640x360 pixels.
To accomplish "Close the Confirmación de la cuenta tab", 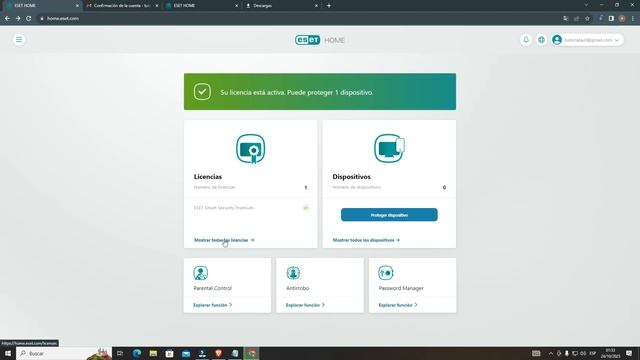I will coord(157,6).
